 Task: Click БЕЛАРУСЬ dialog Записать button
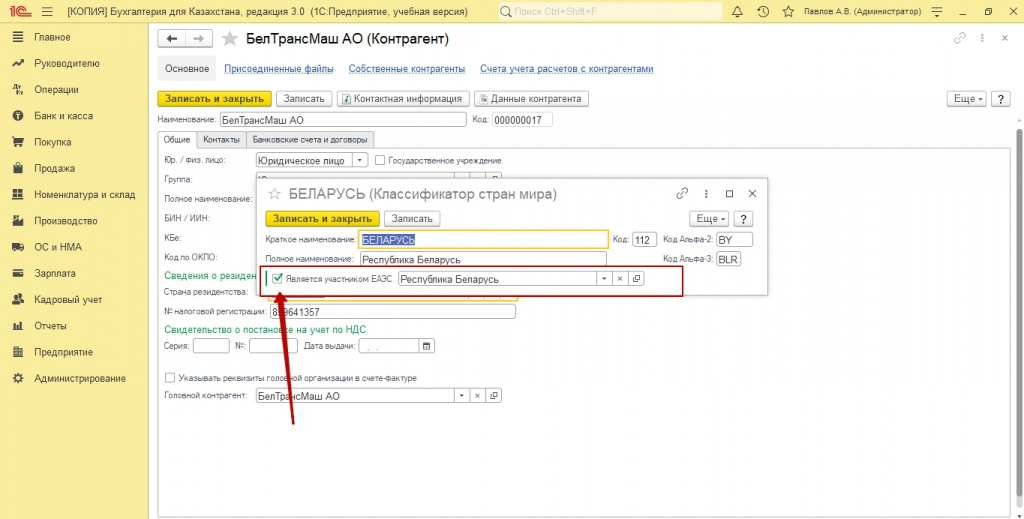point(412,219)
